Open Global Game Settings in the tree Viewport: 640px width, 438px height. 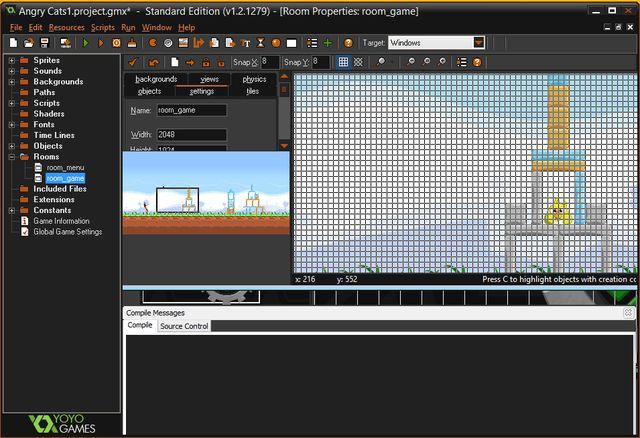click(x=67, y=232)
